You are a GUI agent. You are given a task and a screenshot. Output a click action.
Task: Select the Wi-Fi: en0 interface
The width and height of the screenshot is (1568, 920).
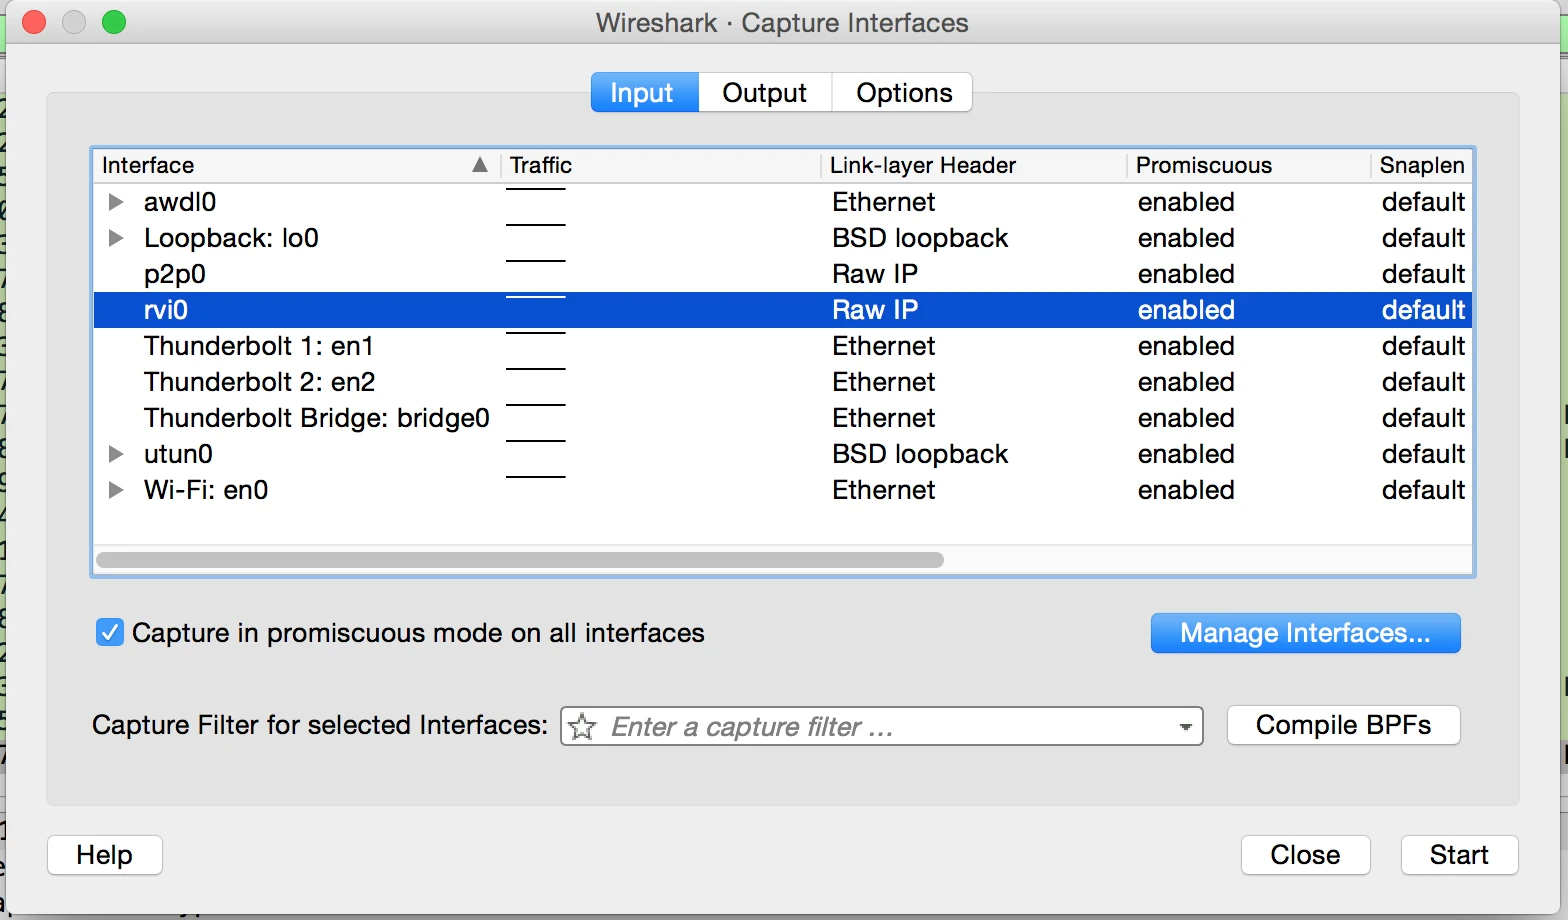point(206,490)
